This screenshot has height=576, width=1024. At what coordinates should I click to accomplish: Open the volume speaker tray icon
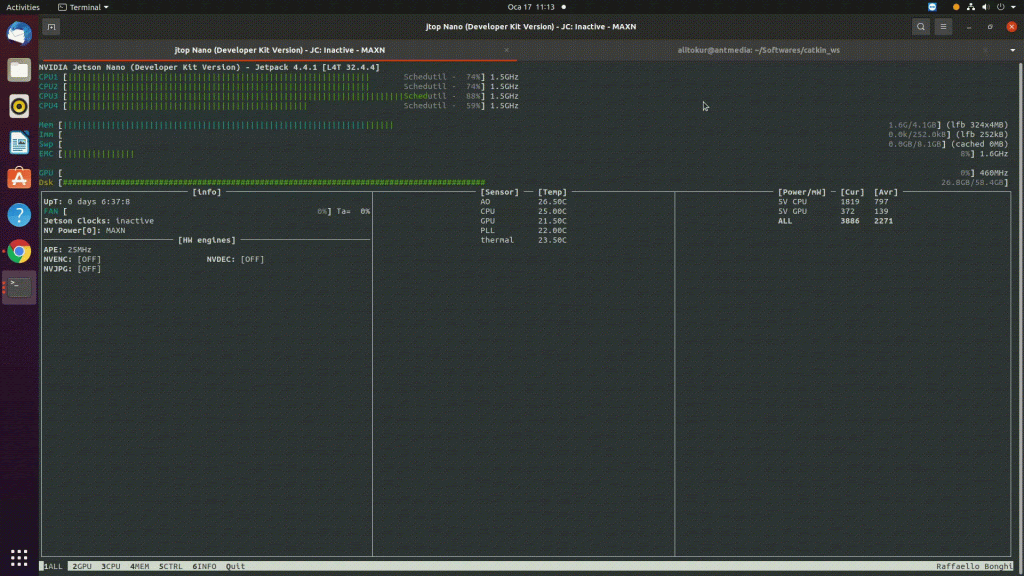coord(985,7)
